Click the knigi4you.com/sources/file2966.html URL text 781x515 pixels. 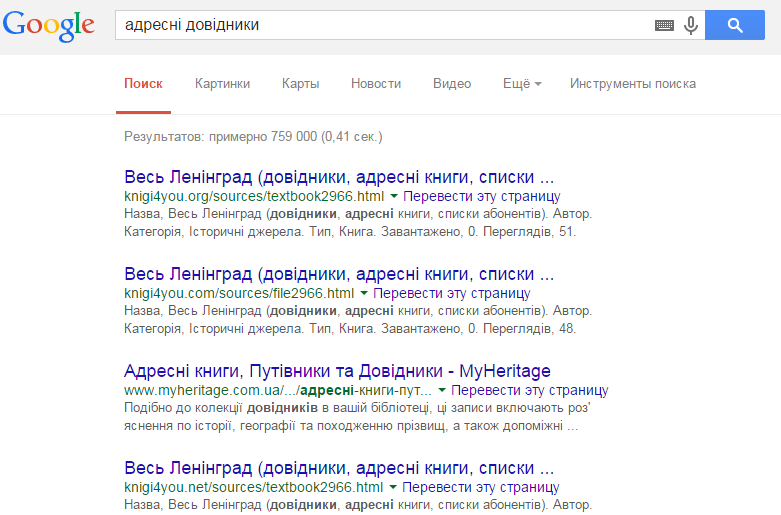click(239, 293)
